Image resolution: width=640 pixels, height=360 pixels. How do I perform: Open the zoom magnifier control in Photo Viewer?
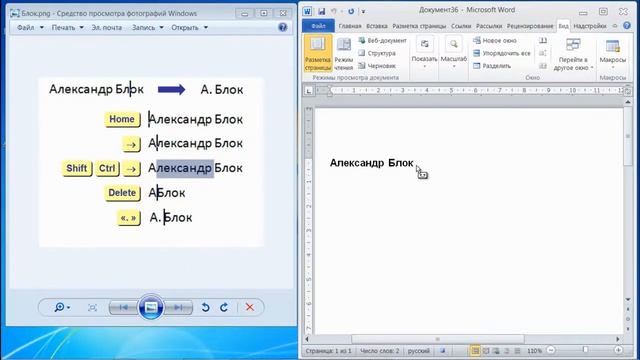(x=62, y=307)
